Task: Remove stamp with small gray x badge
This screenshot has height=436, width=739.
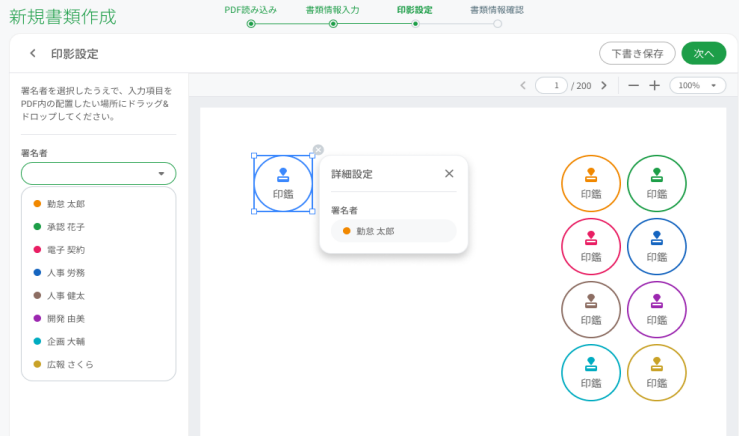Action: [x=318, y=150]
